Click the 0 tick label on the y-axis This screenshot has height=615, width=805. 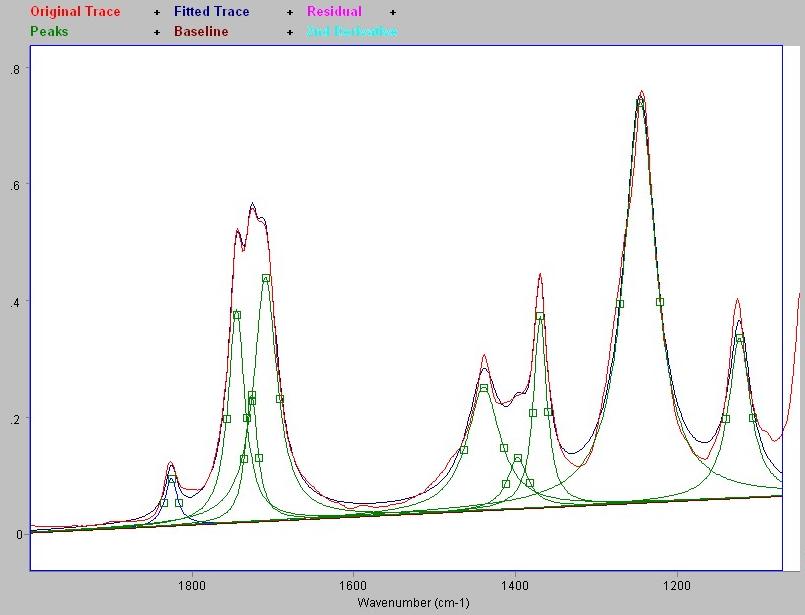(18, 535)
